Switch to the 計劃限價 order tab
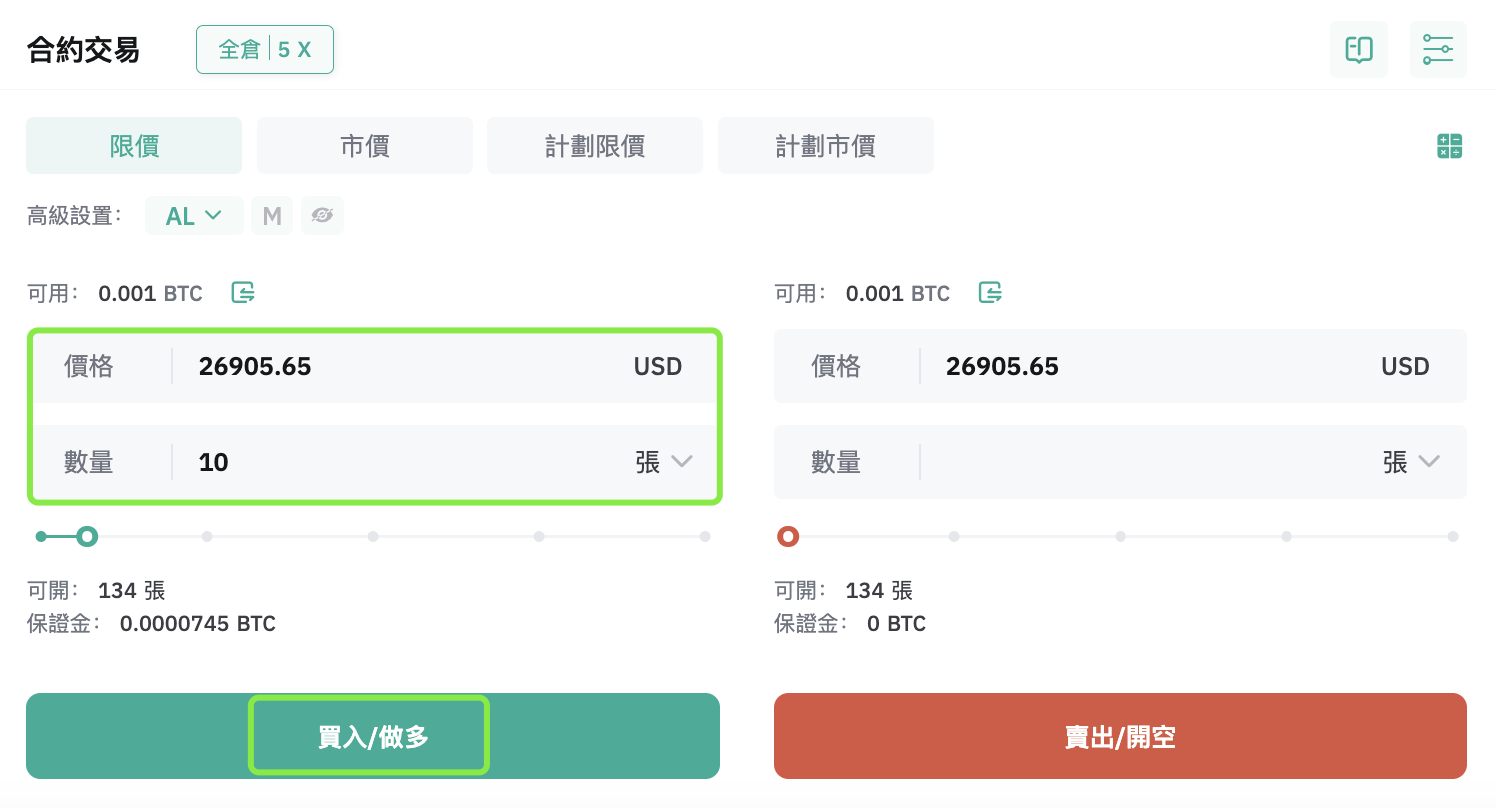Screen dimensions: 1496x808 click(x=595, y=146)
